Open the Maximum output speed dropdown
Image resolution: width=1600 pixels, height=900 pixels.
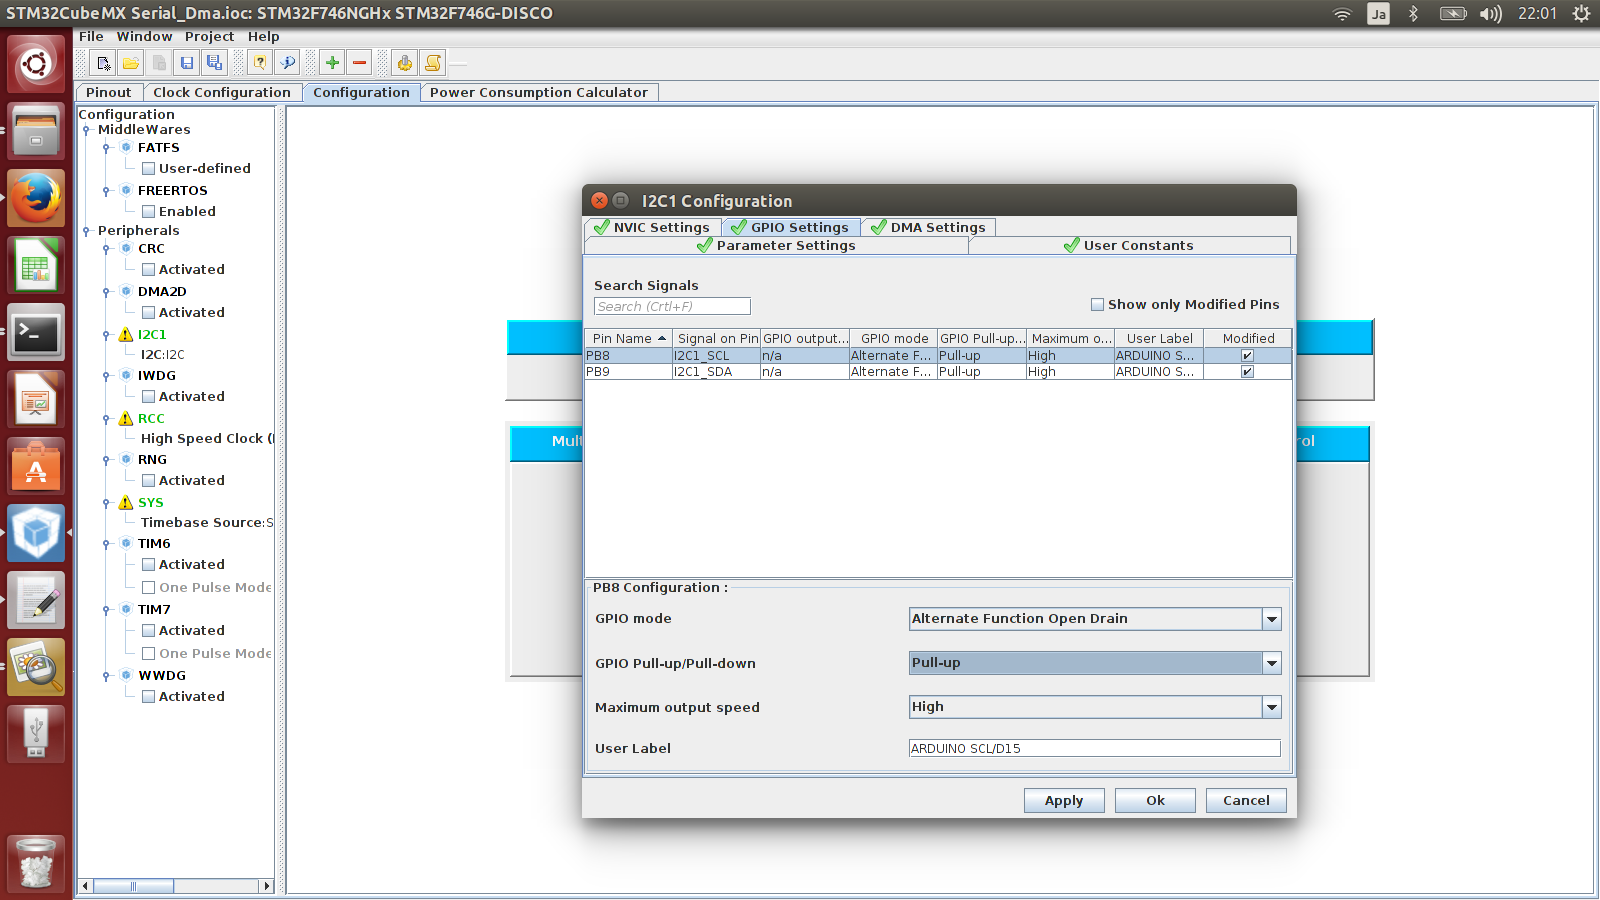point(1271,707)
